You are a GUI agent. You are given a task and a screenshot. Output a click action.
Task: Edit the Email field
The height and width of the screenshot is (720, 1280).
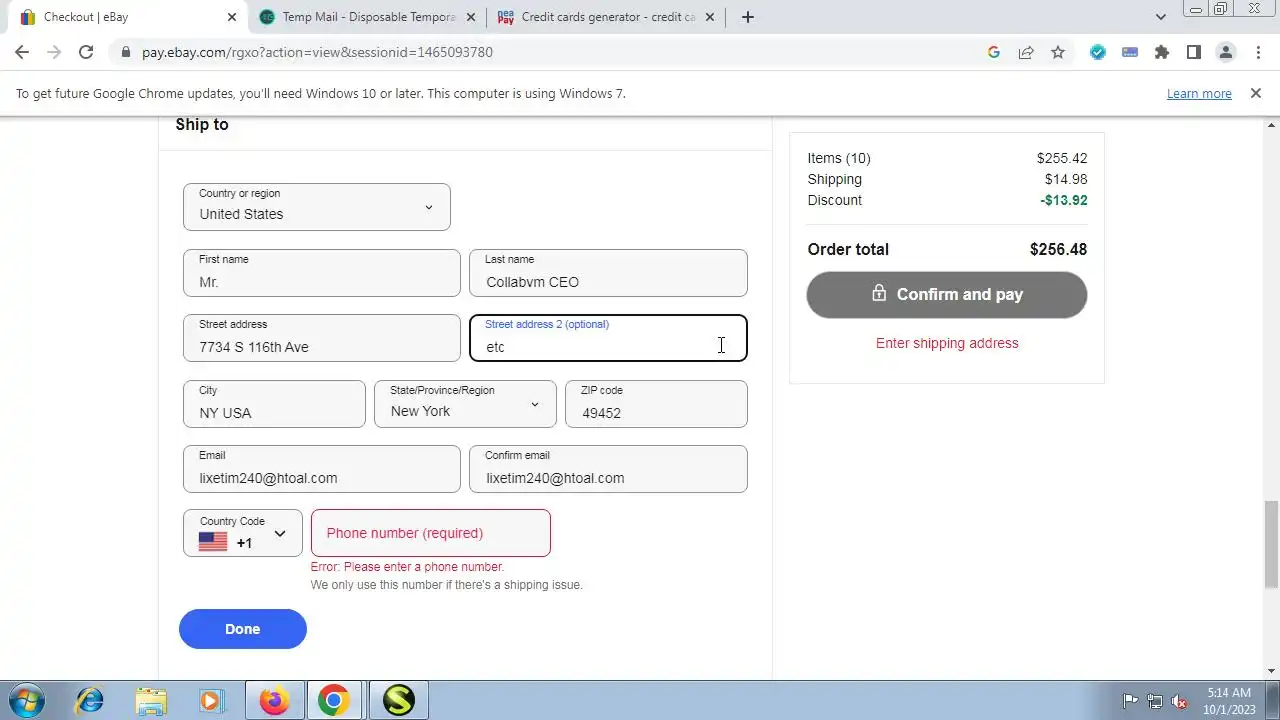pos(322,469)
